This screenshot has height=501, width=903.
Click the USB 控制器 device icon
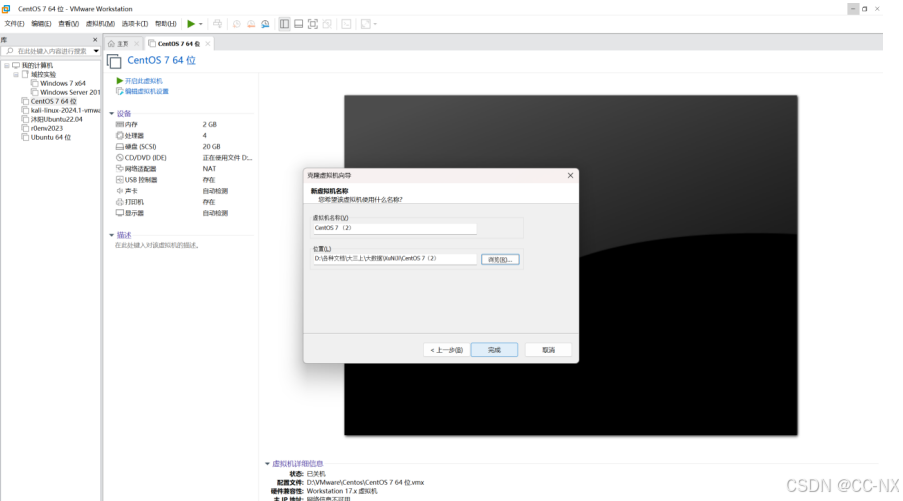pos(120,180)
